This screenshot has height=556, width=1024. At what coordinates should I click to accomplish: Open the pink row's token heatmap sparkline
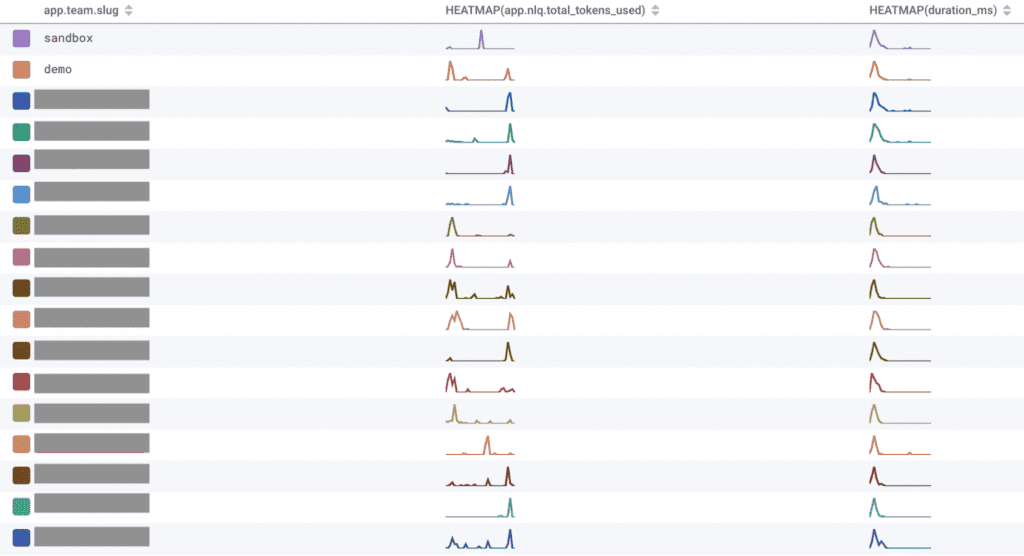(x=480, y=258)
